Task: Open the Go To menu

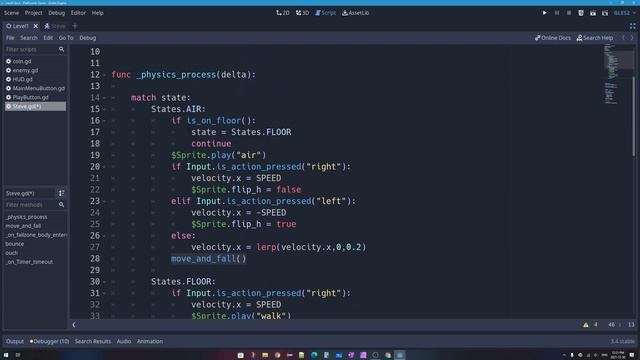Action: pyautogui.click(x=66, y=38)
